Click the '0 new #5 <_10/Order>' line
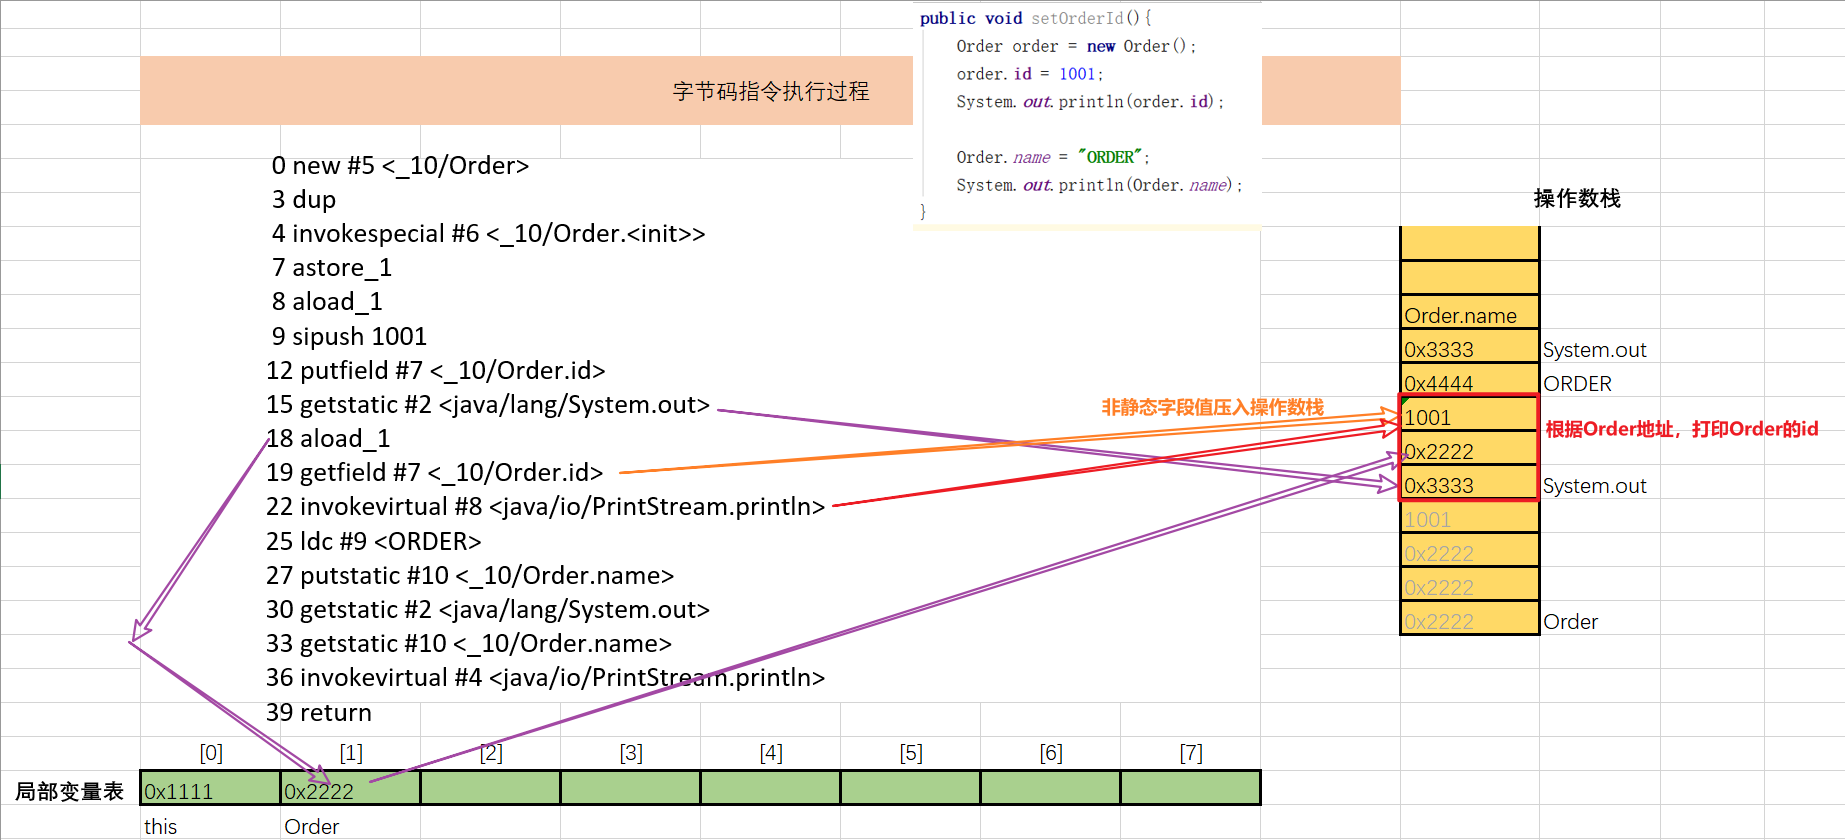The width and height of the screenshot is (1845, 840). [x=400, y=166]
